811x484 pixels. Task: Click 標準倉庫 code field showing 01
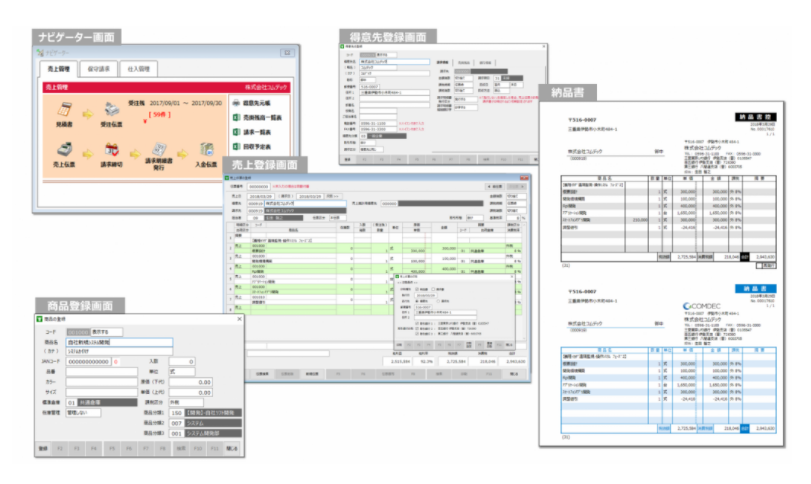[x=71, y=402]
